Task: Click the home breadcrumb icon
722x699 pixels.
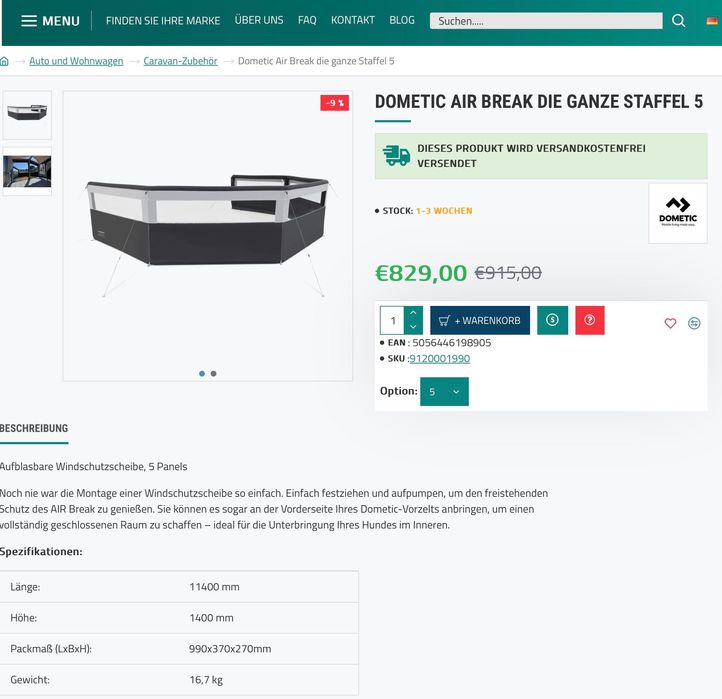Action: tap(5, 62)
